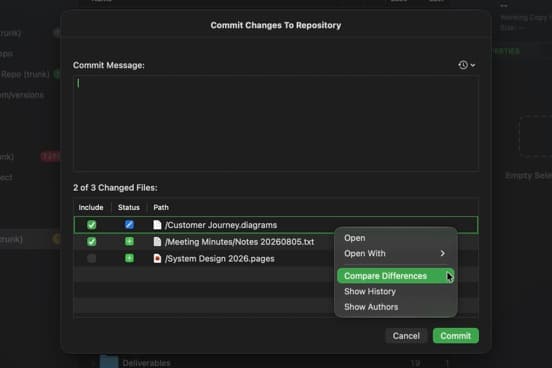
Task: Click added status icon of System Design 2026.pages
Action: click(129, 258)
